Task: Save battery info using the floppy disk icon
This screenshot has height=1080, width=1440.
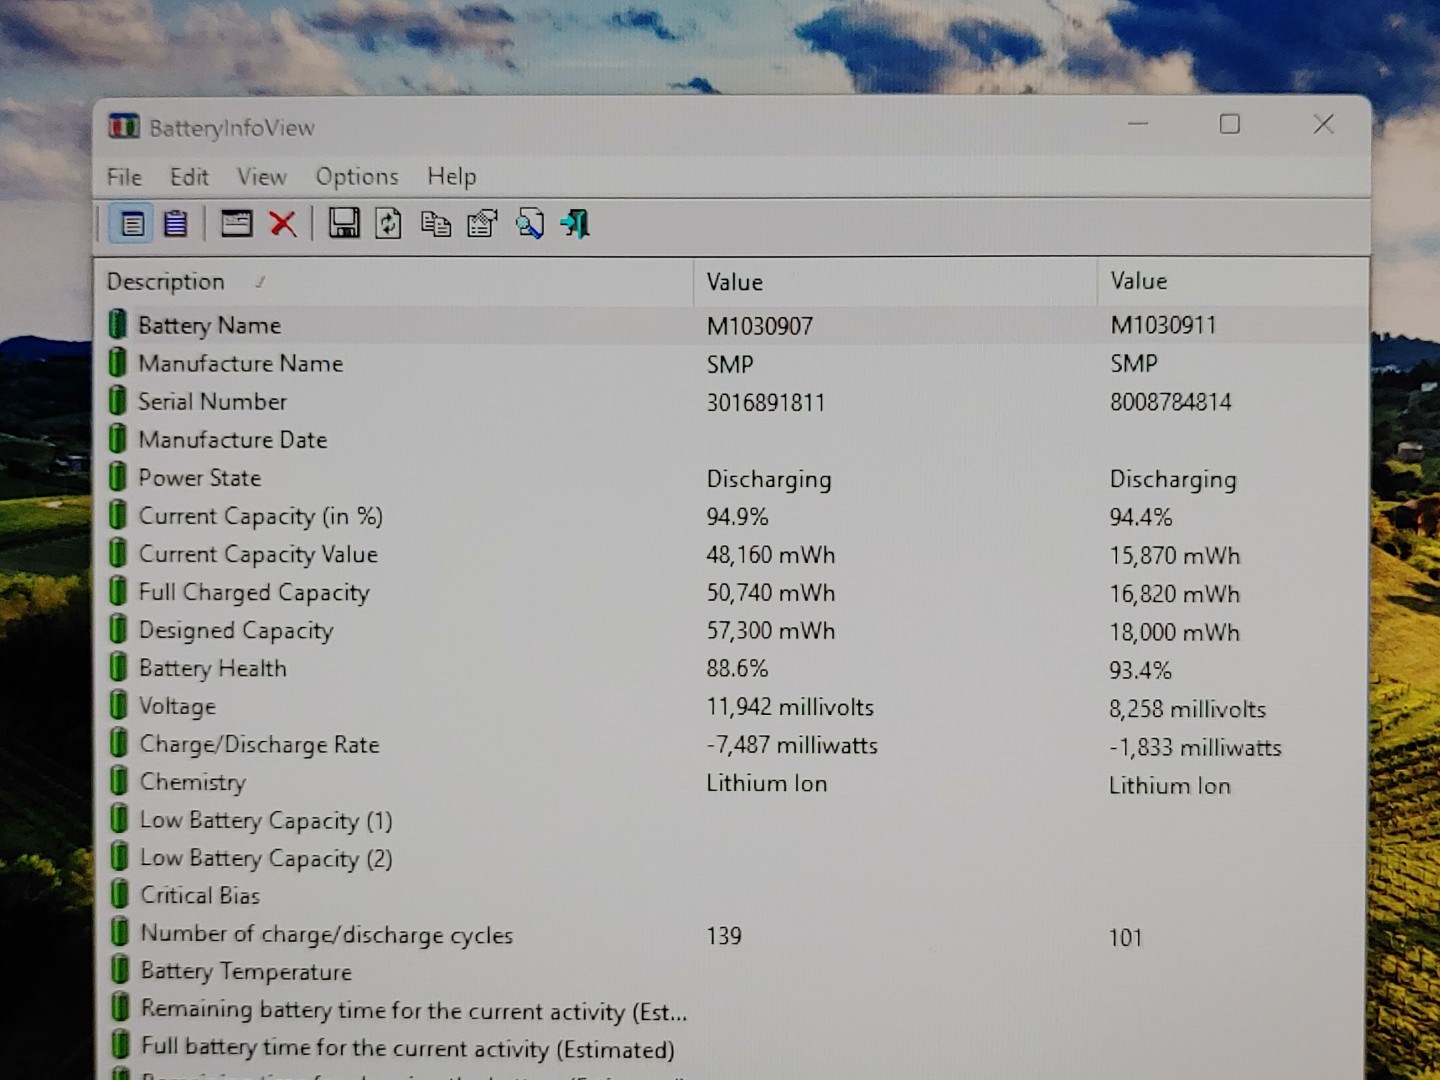Action: click(344, 224)
